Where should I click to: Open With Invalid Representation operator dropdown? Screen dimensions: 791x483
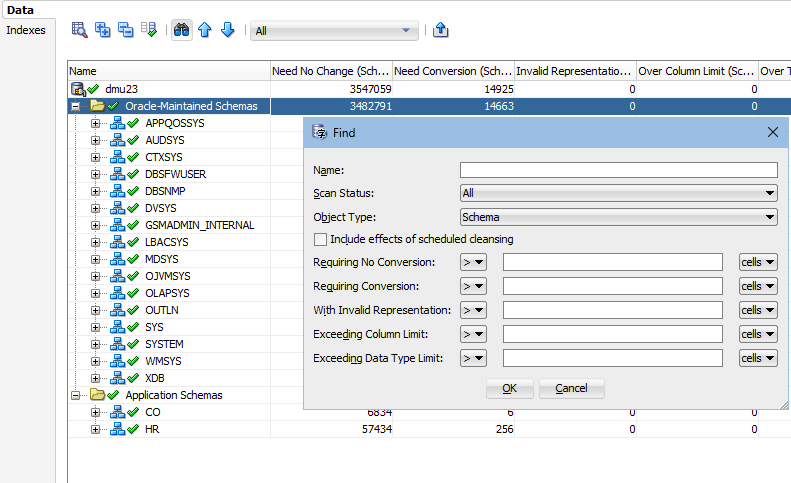tap(473, 310)
